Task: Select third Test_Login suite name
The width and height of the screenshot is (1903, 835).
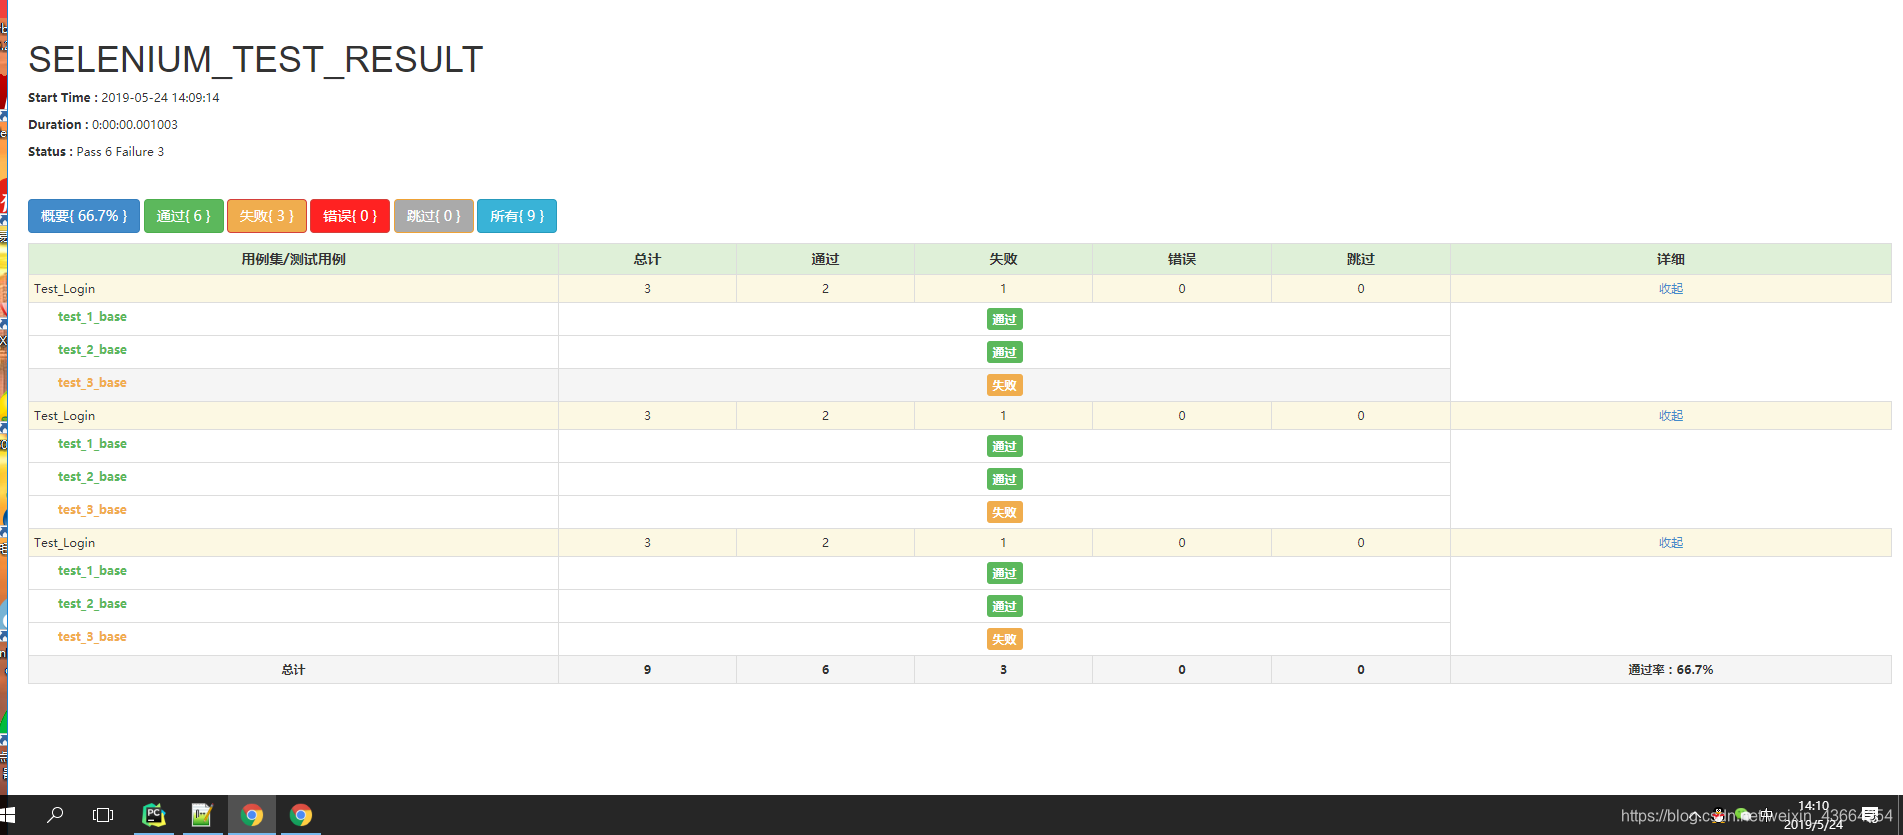Action: 64,543
